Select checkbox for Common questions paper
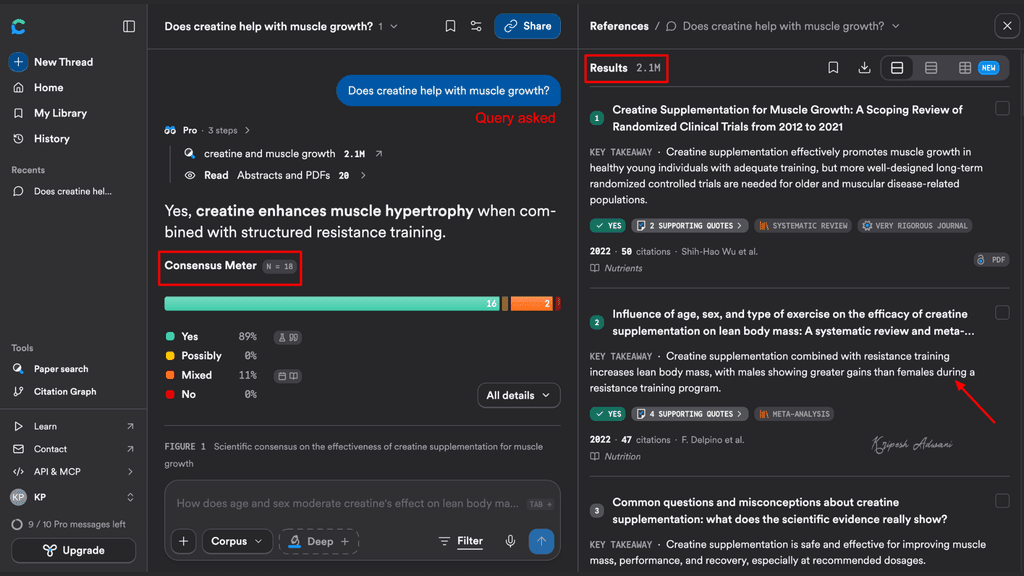 click(x=1002, y=501)
